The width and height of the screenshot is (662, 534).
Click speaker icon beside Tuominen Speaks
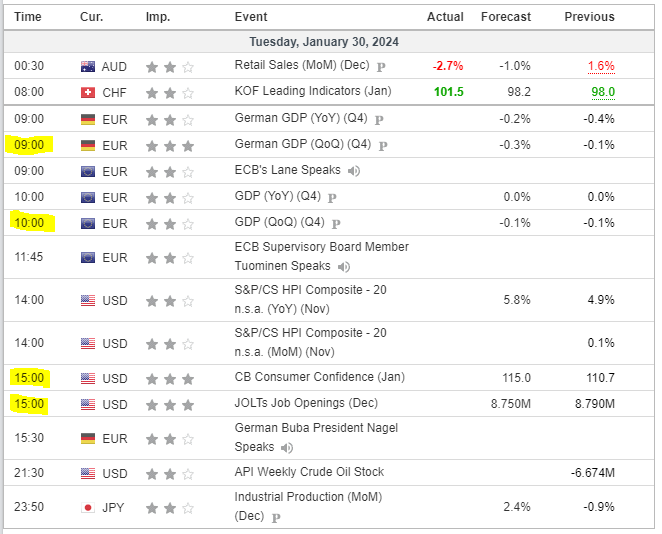coord(344,267)
